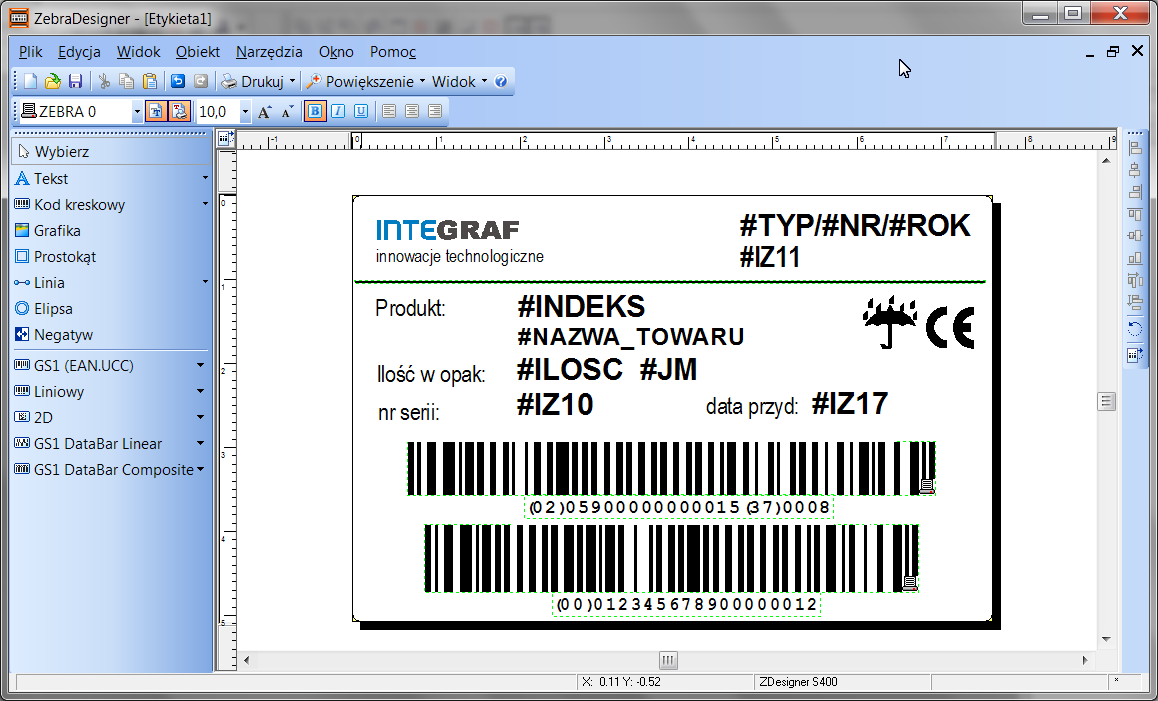The height and width of the screenshot is (701, 1158).
Task: Open a label file using the folder icon
Action: (x=52, y=81)
